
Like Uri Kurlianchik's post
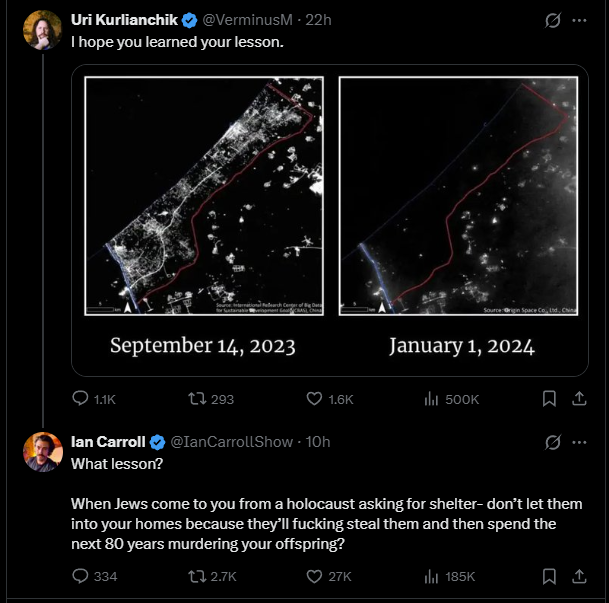[315, 399]
